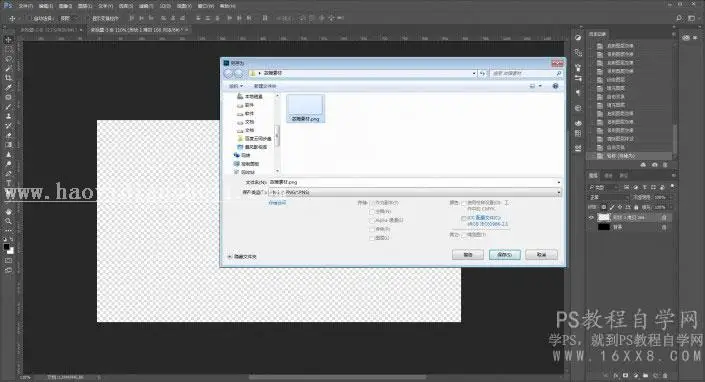Select the Zoom magnifier tool

click(9, 221)
